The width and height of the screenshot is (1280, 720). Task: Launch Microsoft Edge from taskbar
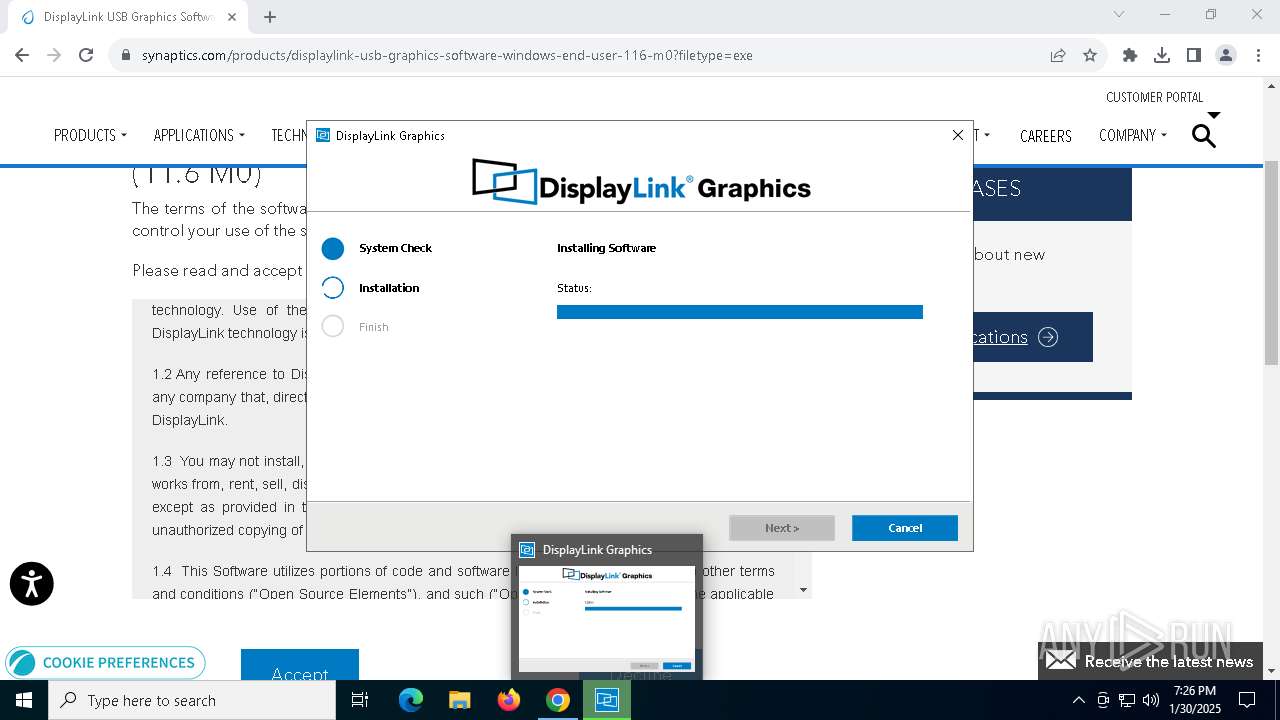[411, 700]
